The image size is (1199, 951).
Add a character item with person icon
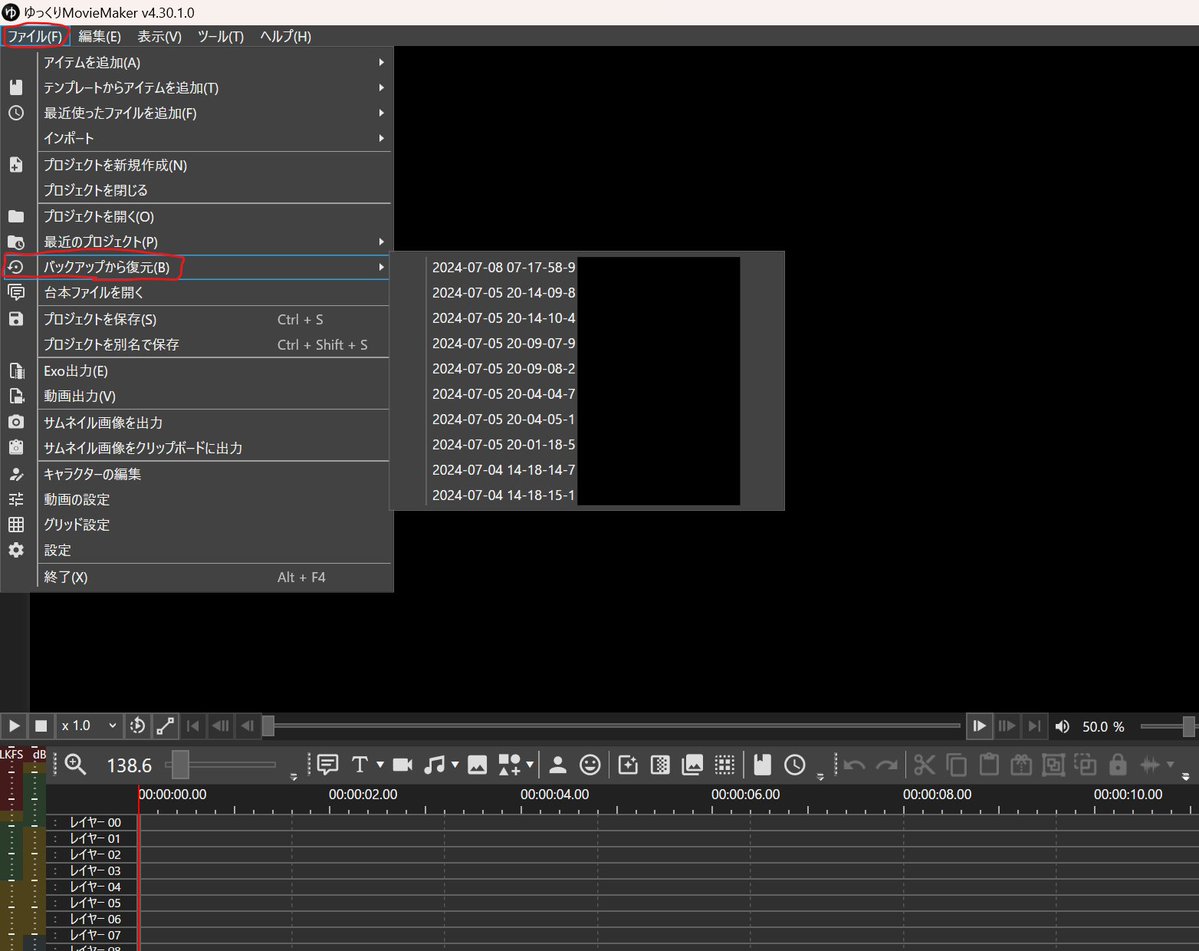tap(558, 764)
